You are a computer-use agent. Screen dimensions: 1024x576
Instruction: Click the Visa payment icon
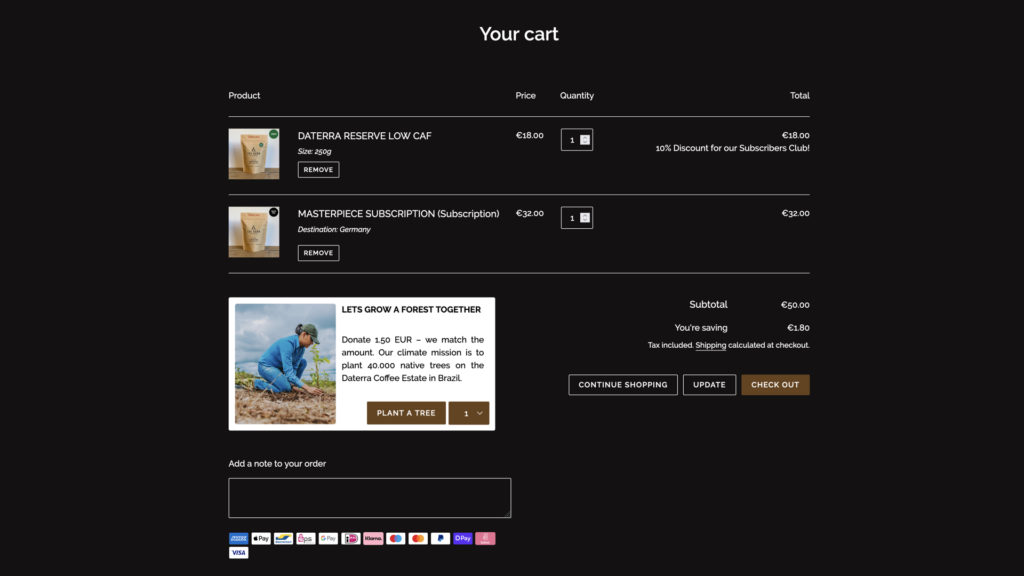click(x=238, y=552)
